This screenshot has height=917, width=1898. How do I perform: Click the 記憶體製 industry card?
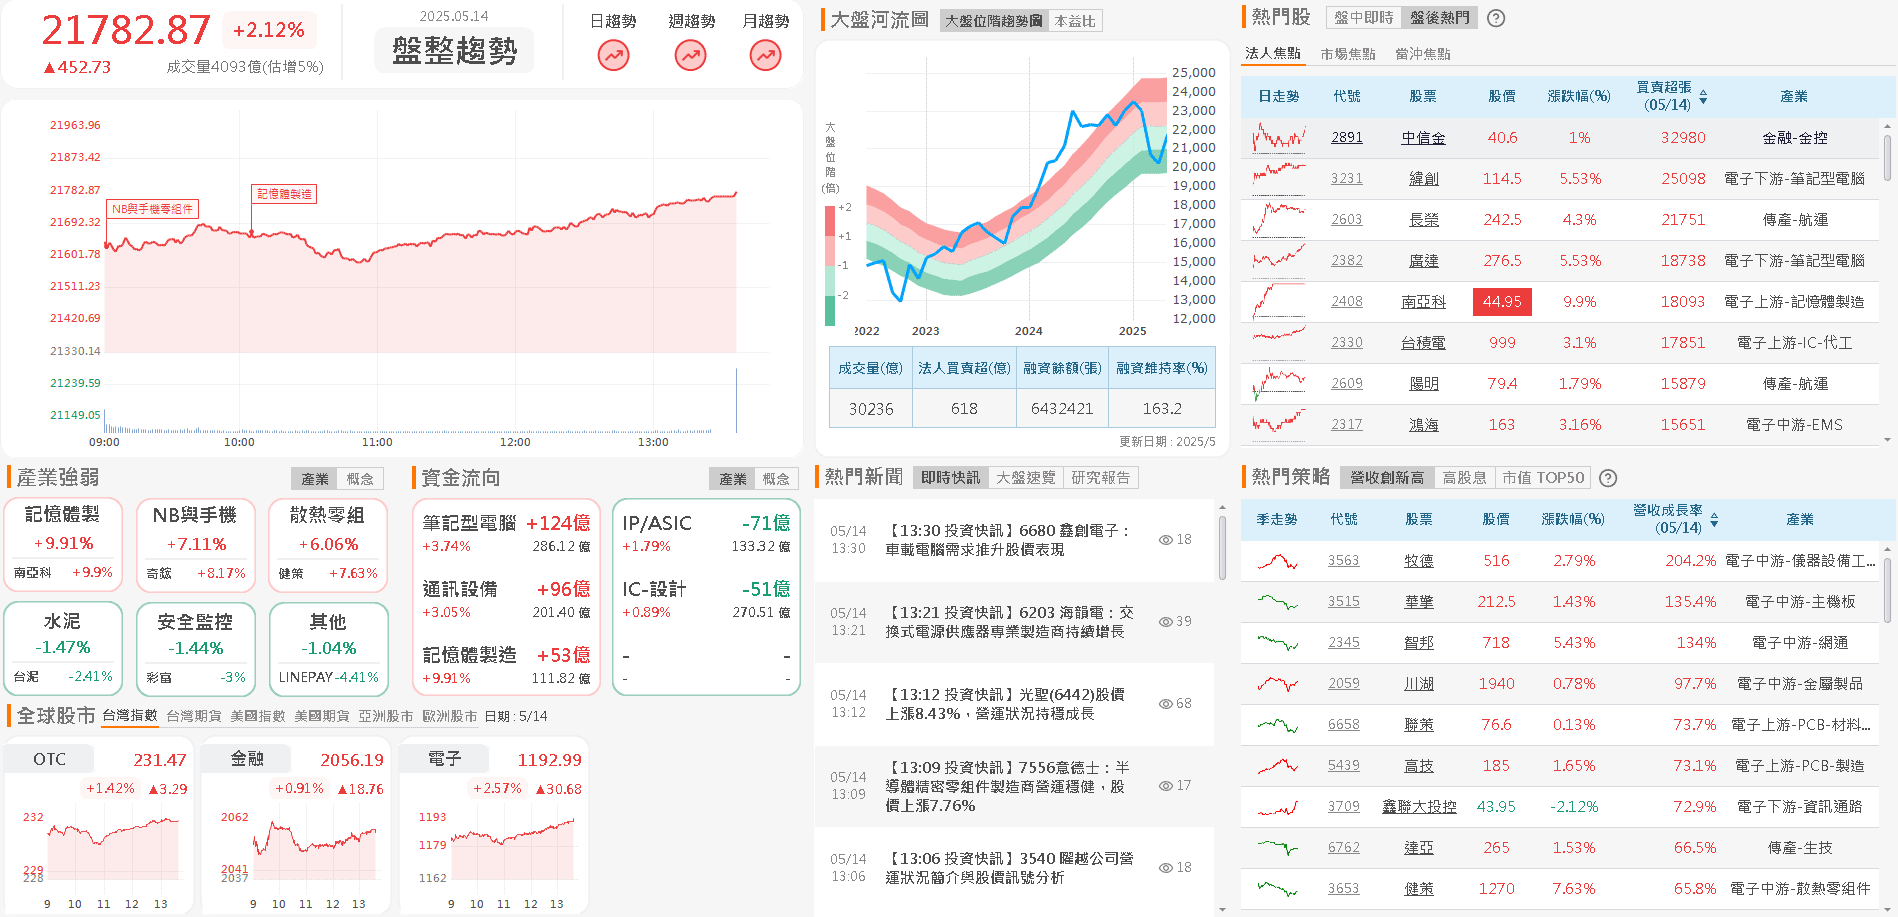point(63,545)
